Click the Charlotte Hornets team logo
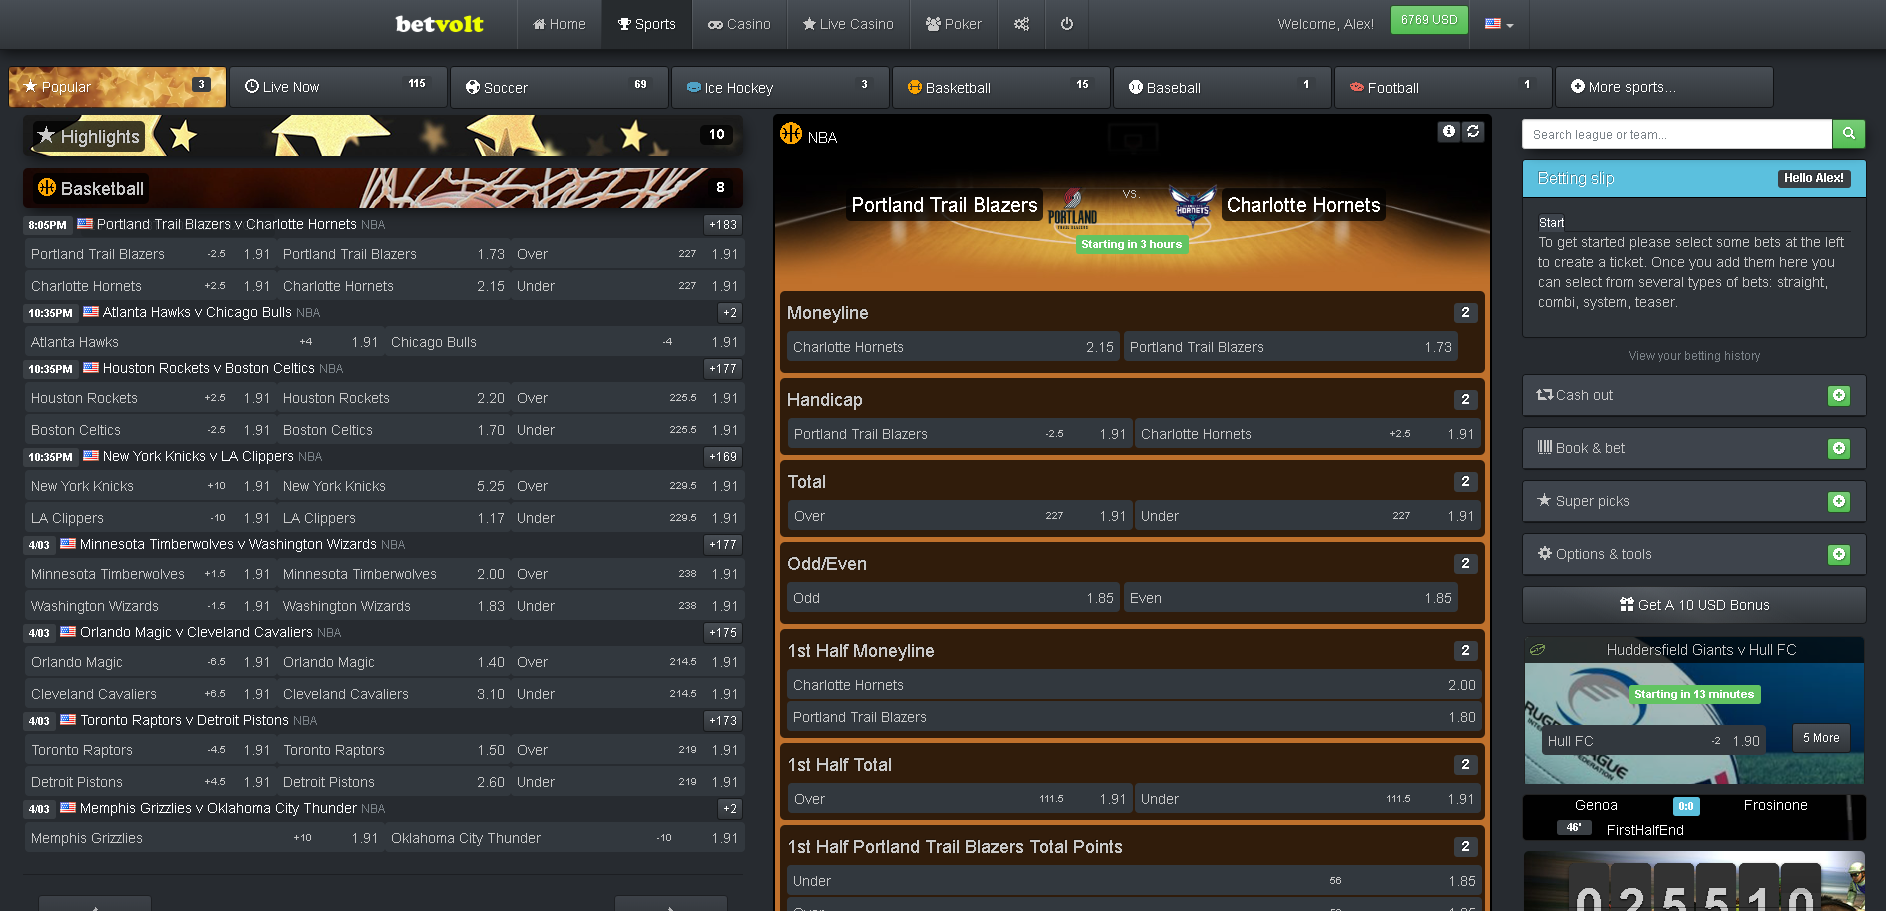The width and height of the screenshot is (1886, 911). point(1193,206)
